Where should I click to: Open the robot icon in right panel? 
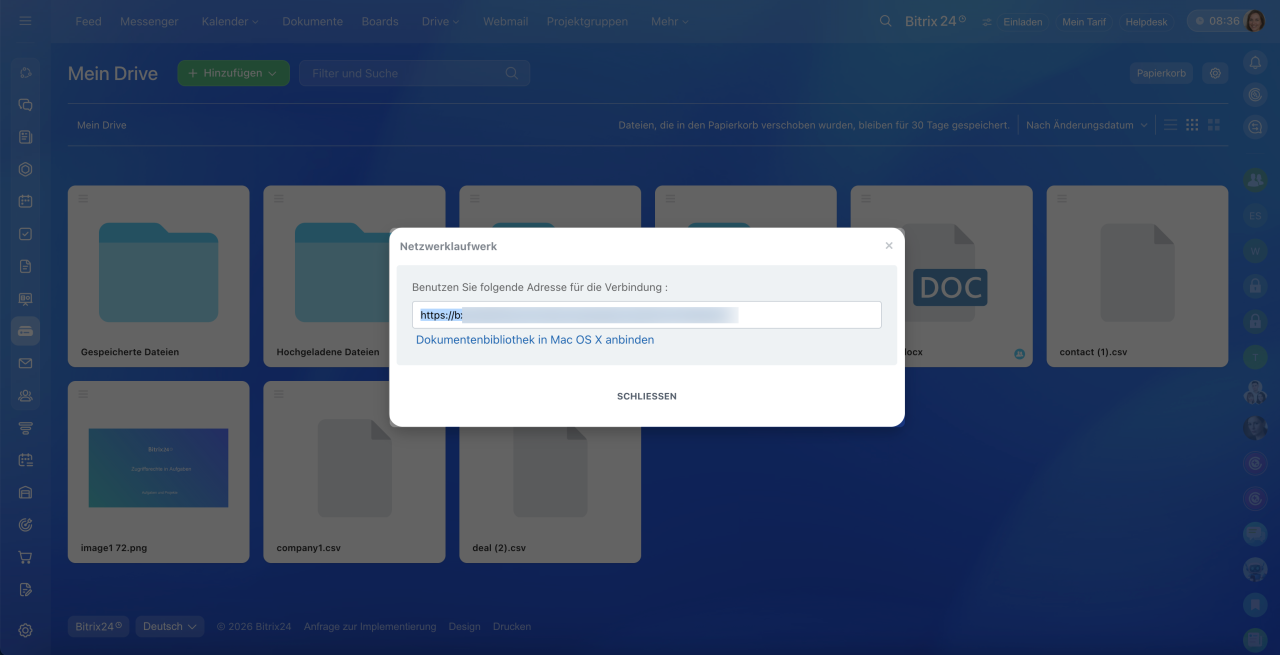pos(1255,569)
